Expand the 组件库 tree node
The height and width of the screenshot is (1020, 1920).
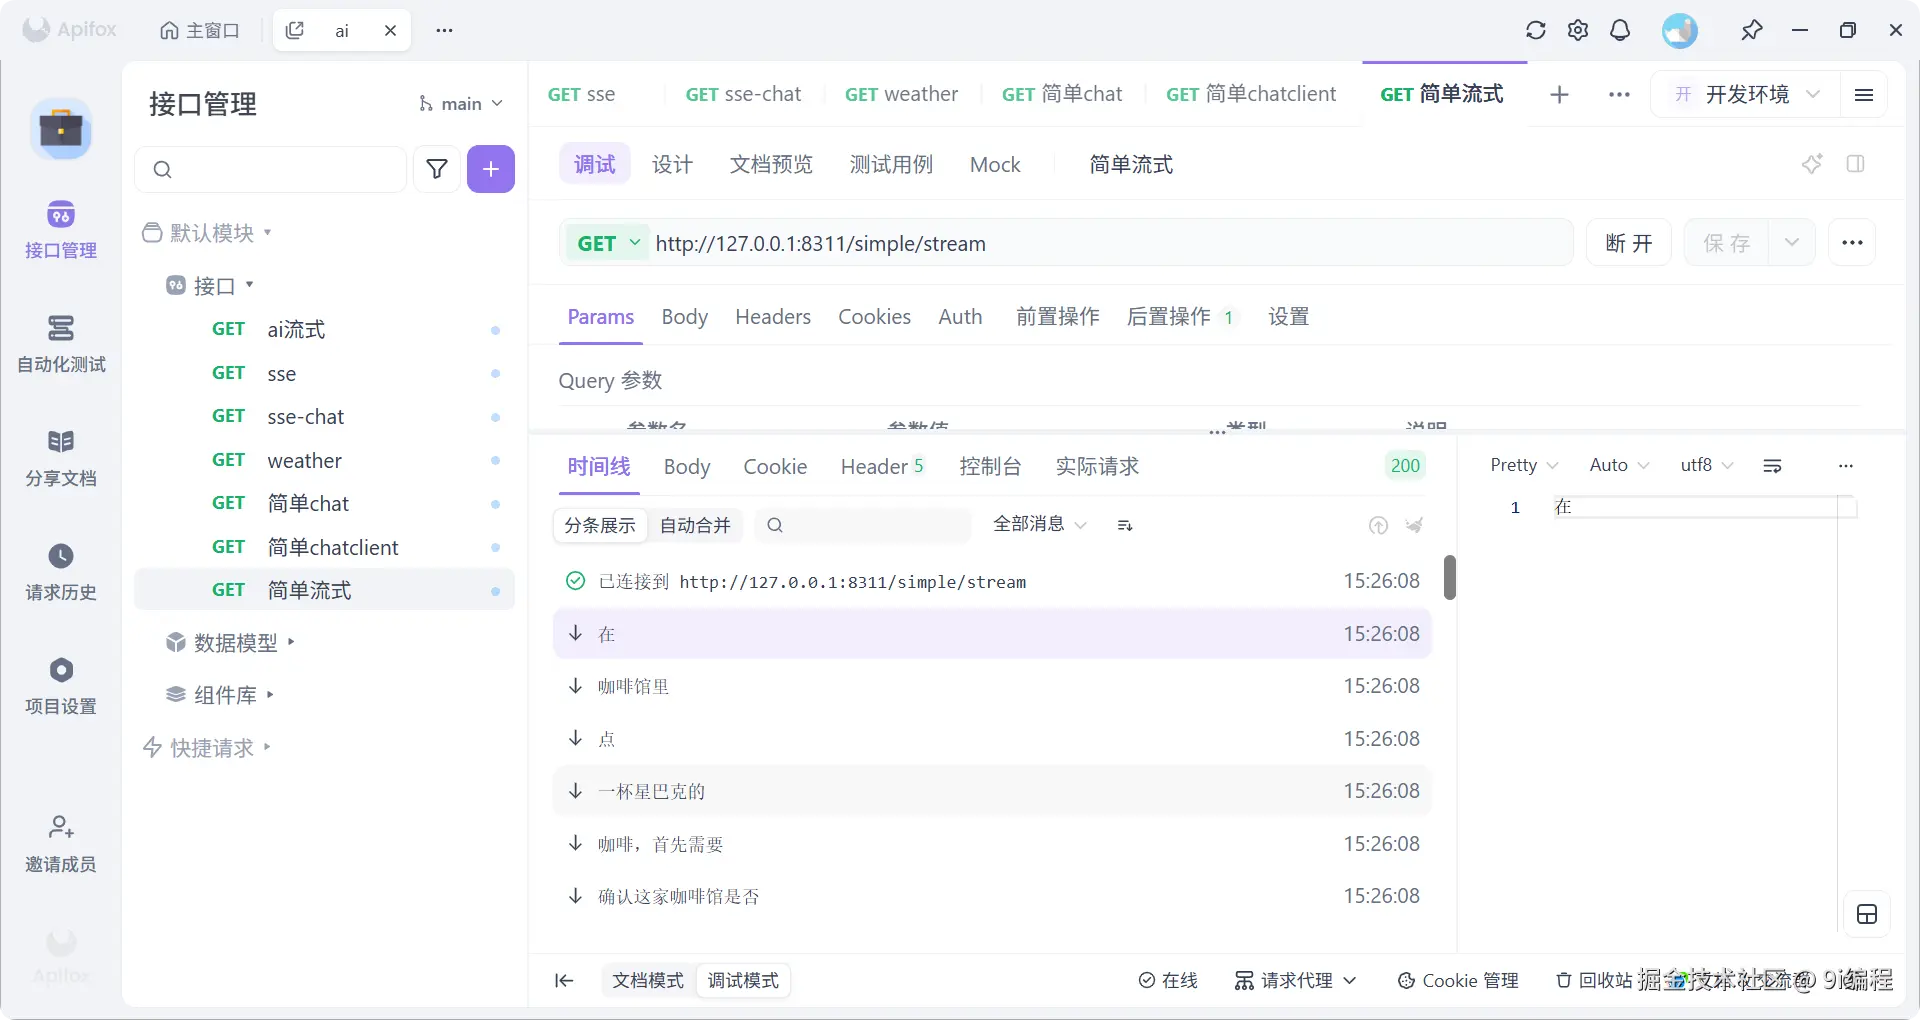click(x=220, y=695)
